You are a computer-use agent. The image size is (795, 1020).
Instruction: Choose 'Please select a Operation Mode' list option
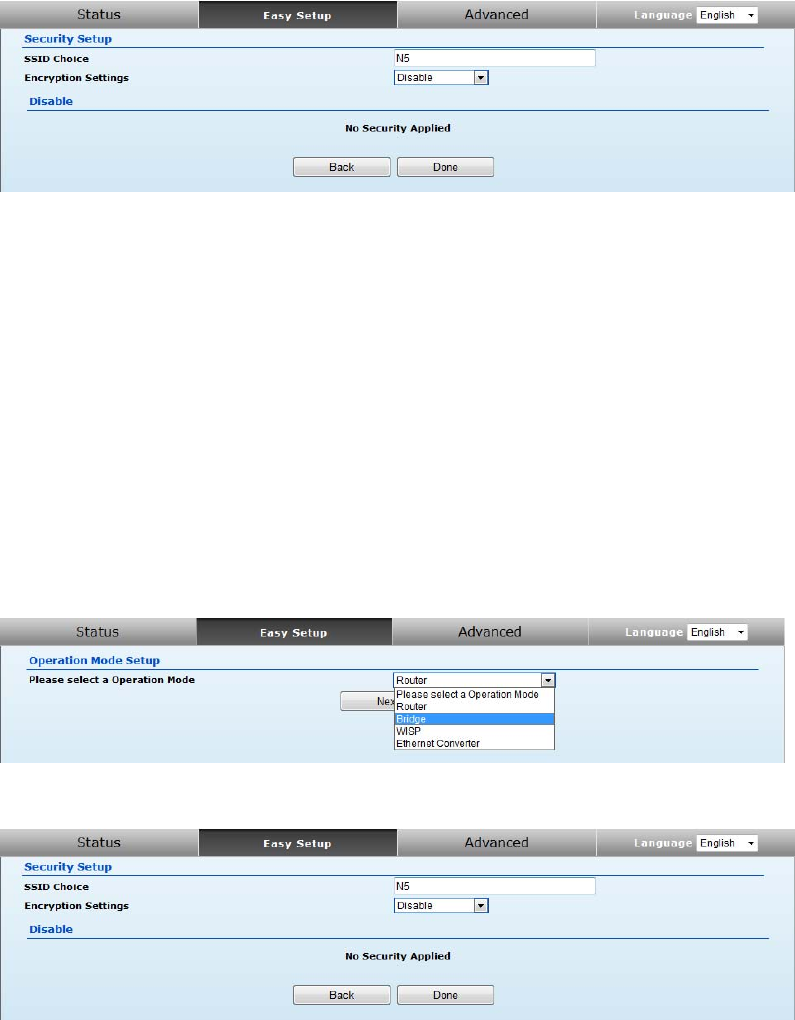click(474, 694)
